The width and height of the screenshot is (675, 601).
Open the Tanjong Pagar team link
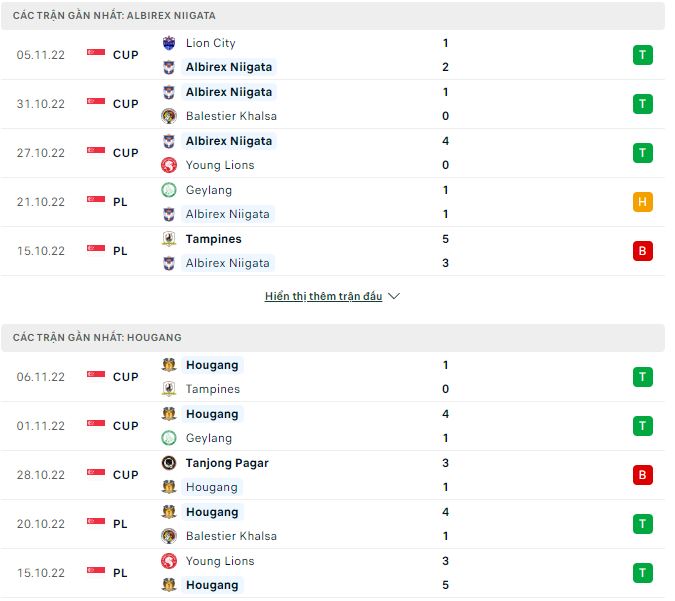click(x=227, y=463)
